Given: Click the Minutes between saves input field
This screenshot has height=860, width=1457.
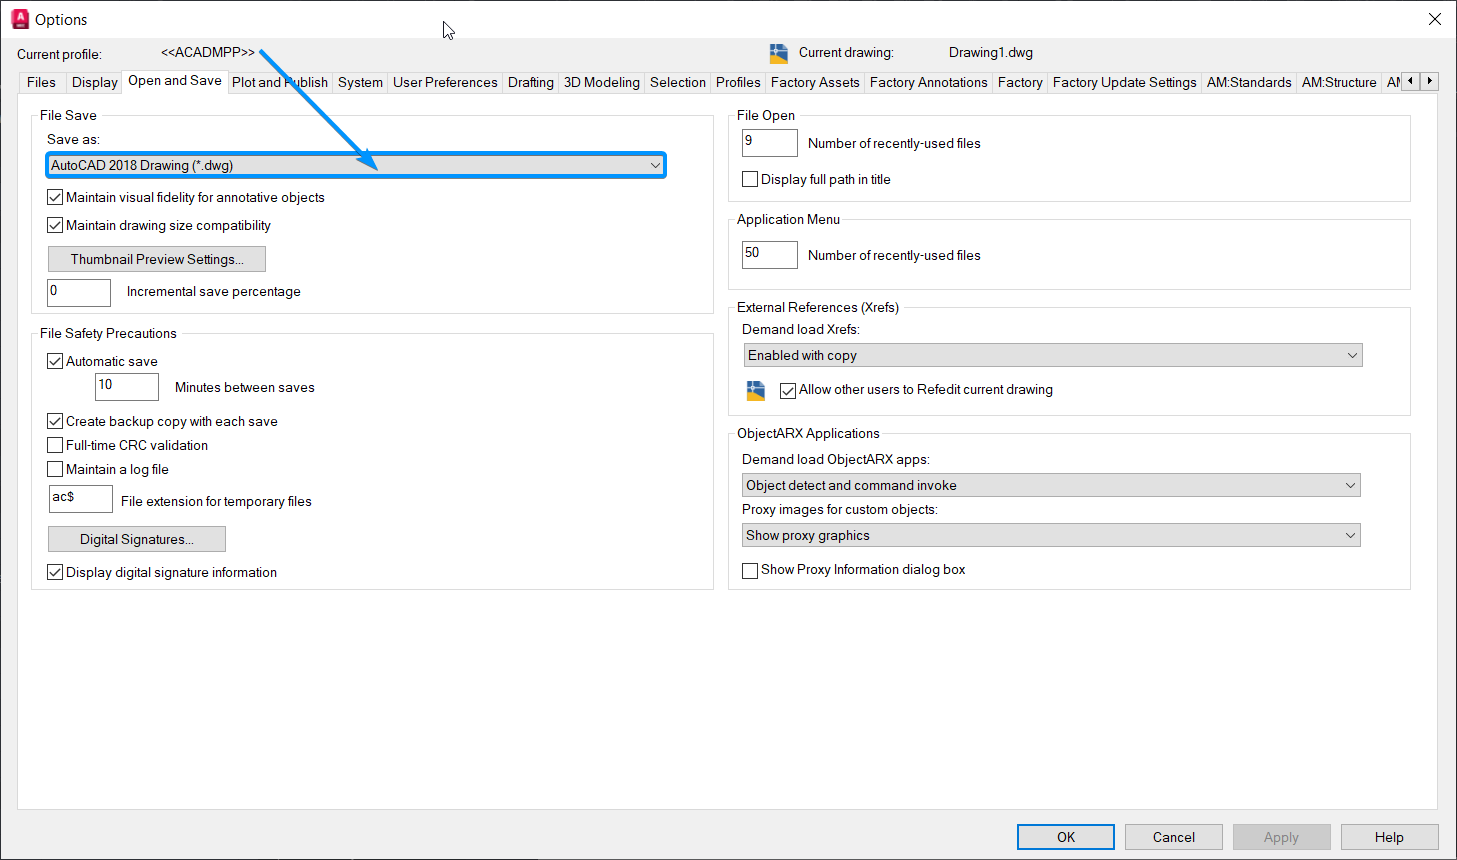Looking at the screenshot, I should 126,386.
